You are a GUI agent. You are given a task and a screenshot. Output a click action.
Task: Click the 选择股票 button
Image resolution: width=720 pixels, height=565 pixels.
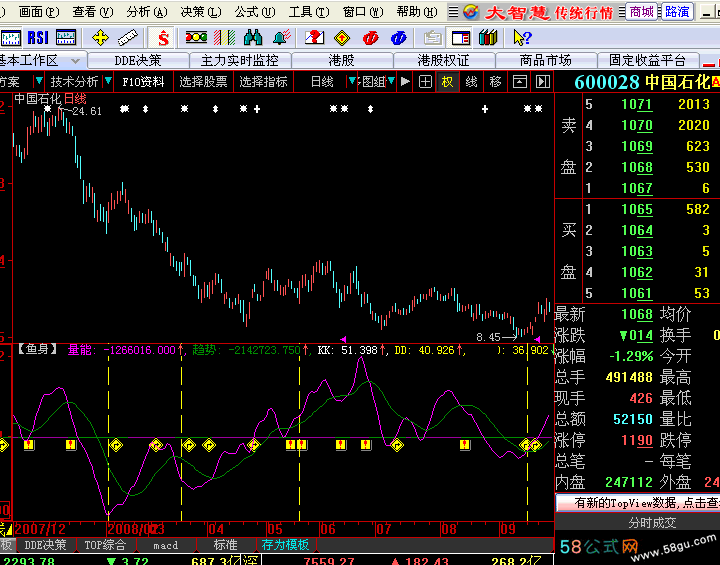coord(203,82)
